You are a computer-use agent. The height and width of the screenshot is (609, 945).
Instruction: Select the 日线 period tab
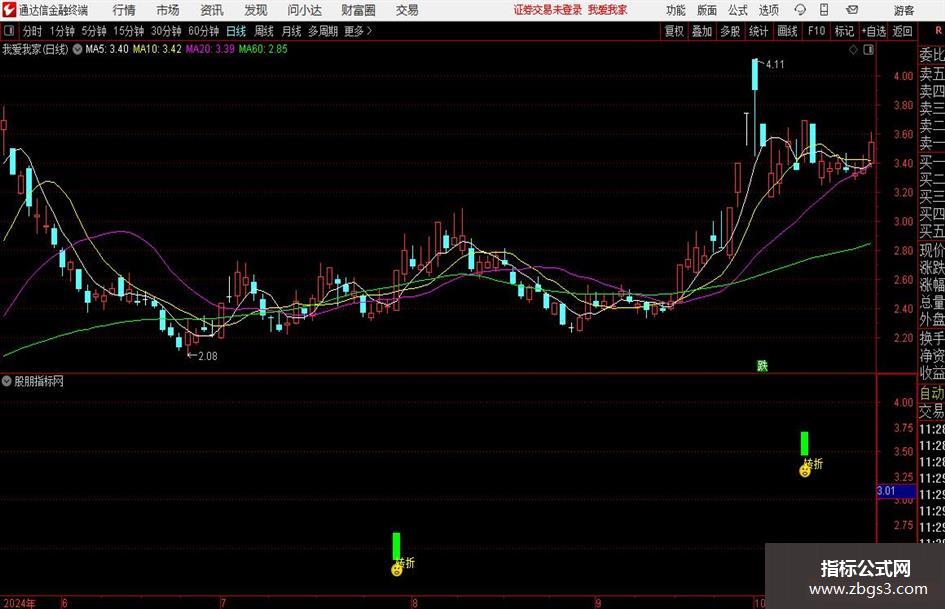tap(236, 31)
